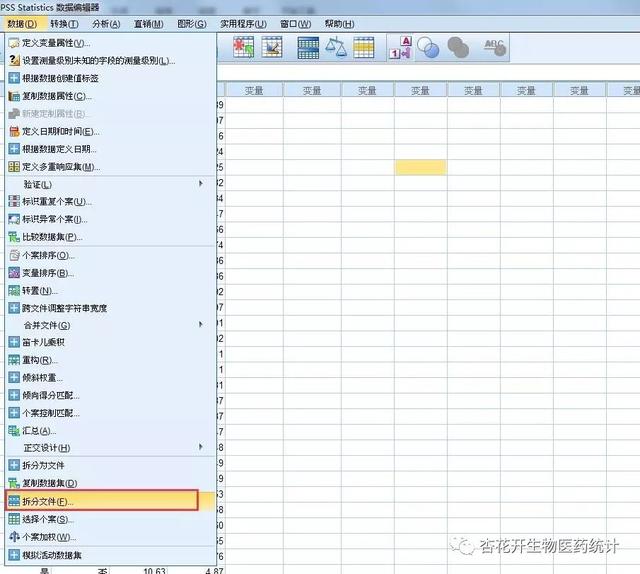Screen dimensions: 640x574
Task: Open the 窗口(W) menu
Action: coord(296,24)
